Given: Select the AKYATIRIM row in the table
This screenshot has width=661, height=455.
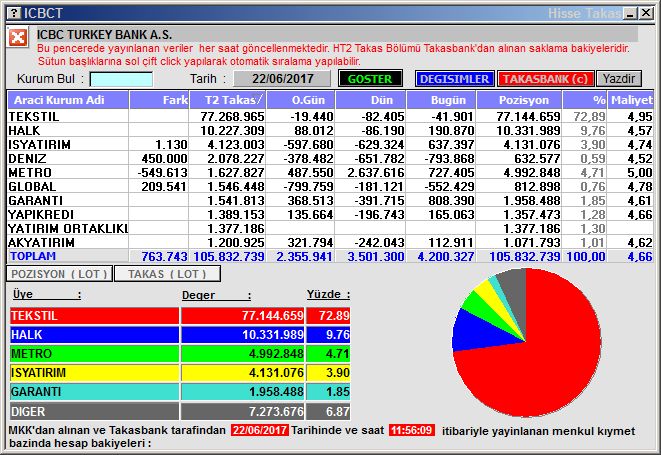Looking at the screenshot, I should (330, 242).
